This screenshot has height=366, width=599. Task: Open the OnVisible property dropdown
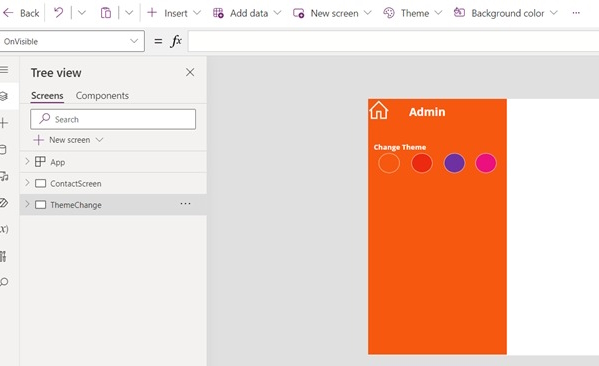[71, 41]
